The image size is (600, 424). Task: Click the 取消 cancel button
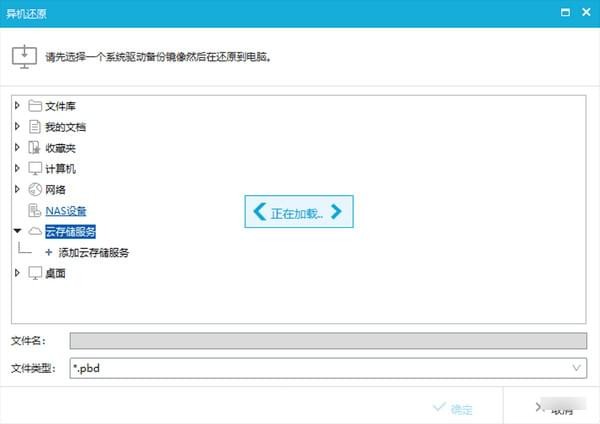point(554,408)
